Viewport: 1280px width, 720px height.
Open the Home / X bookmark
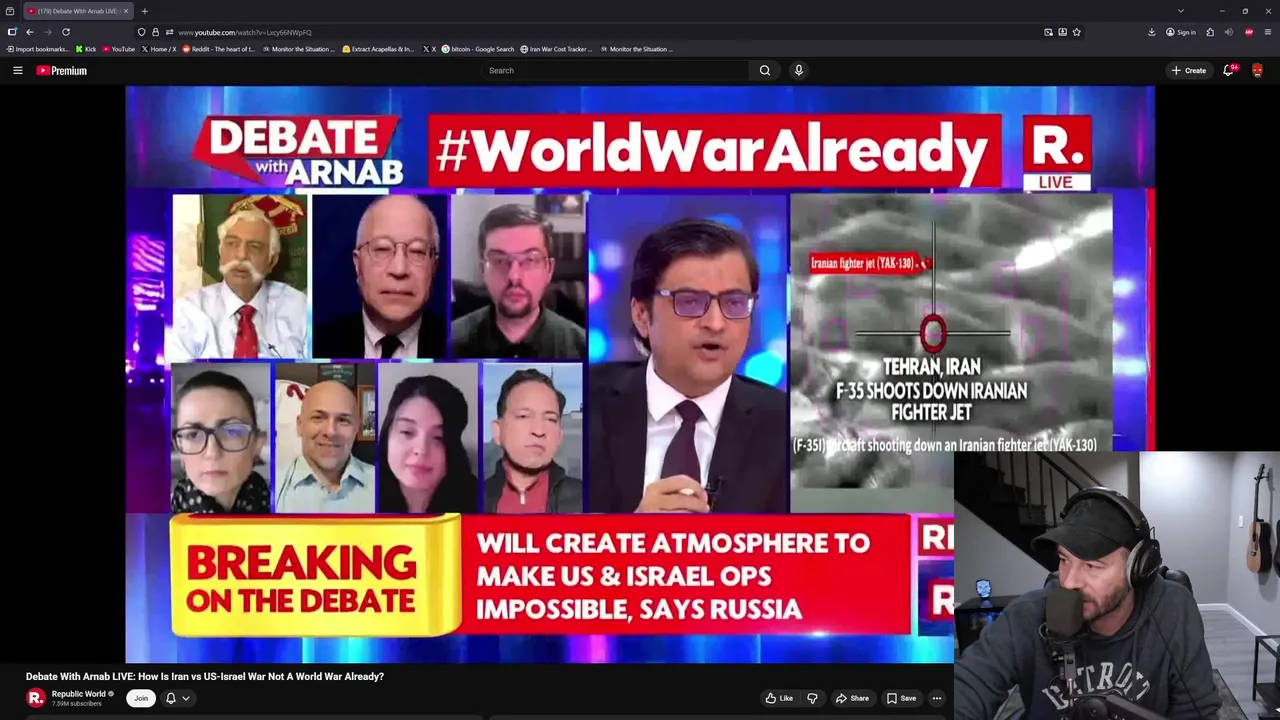click(x=159, y=49)
